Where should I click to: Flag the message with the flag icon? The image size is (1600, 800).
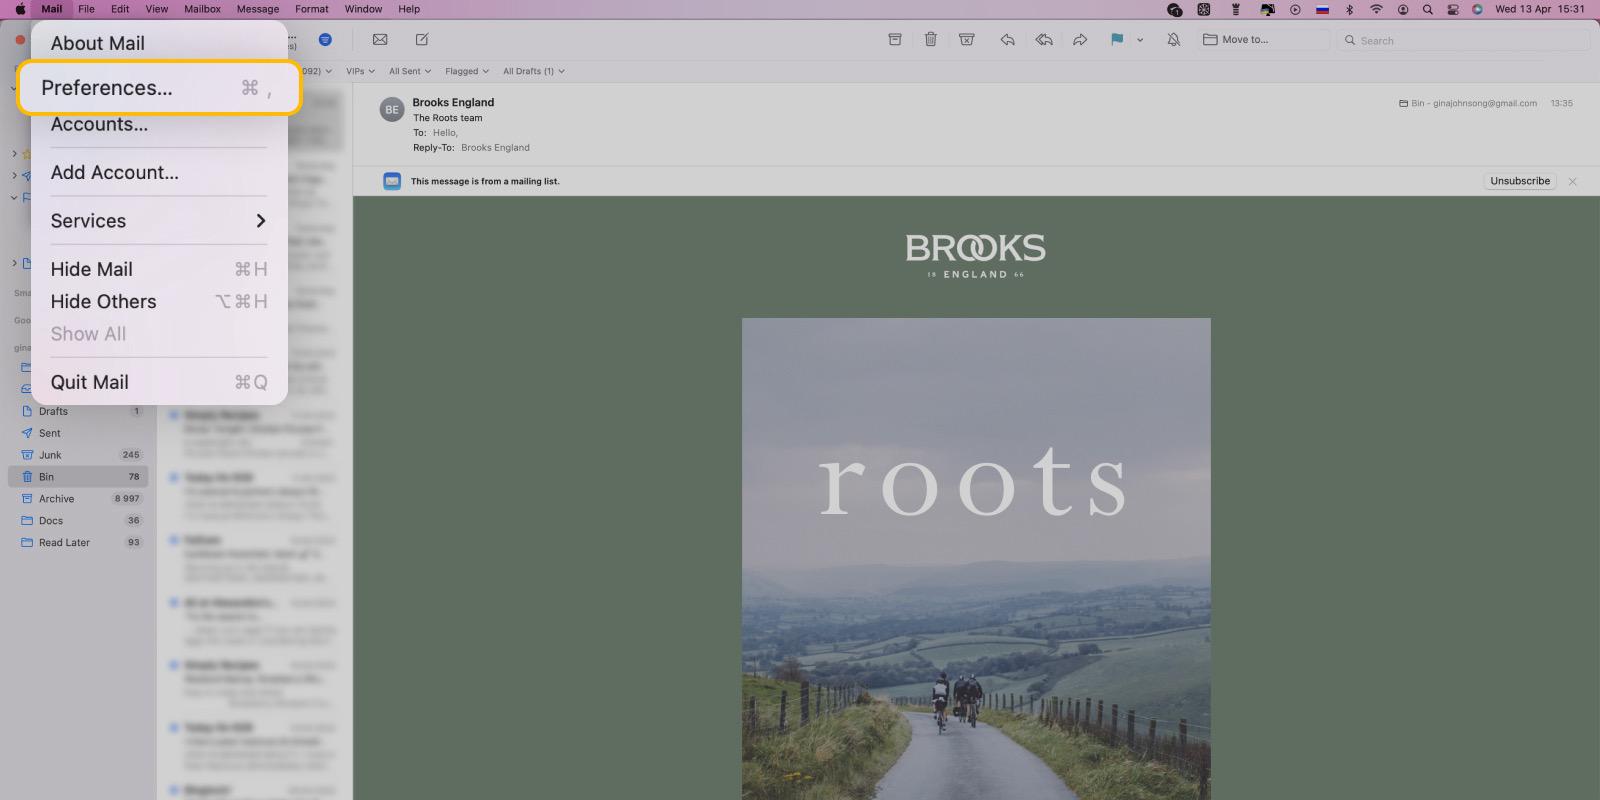click(x=1117, y=40)
